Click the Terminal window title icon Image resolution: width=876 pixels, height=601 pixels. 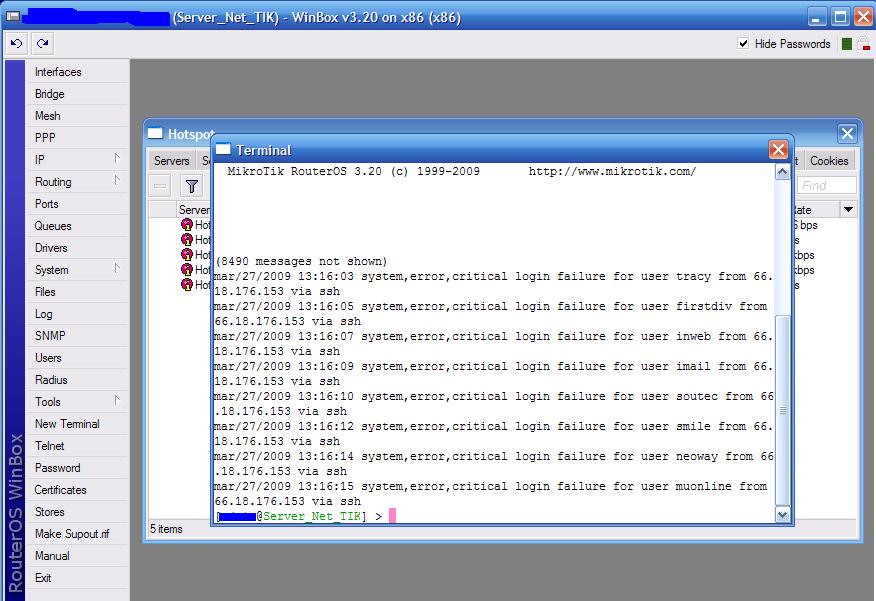pyautogui.click(x=223, y=149)
